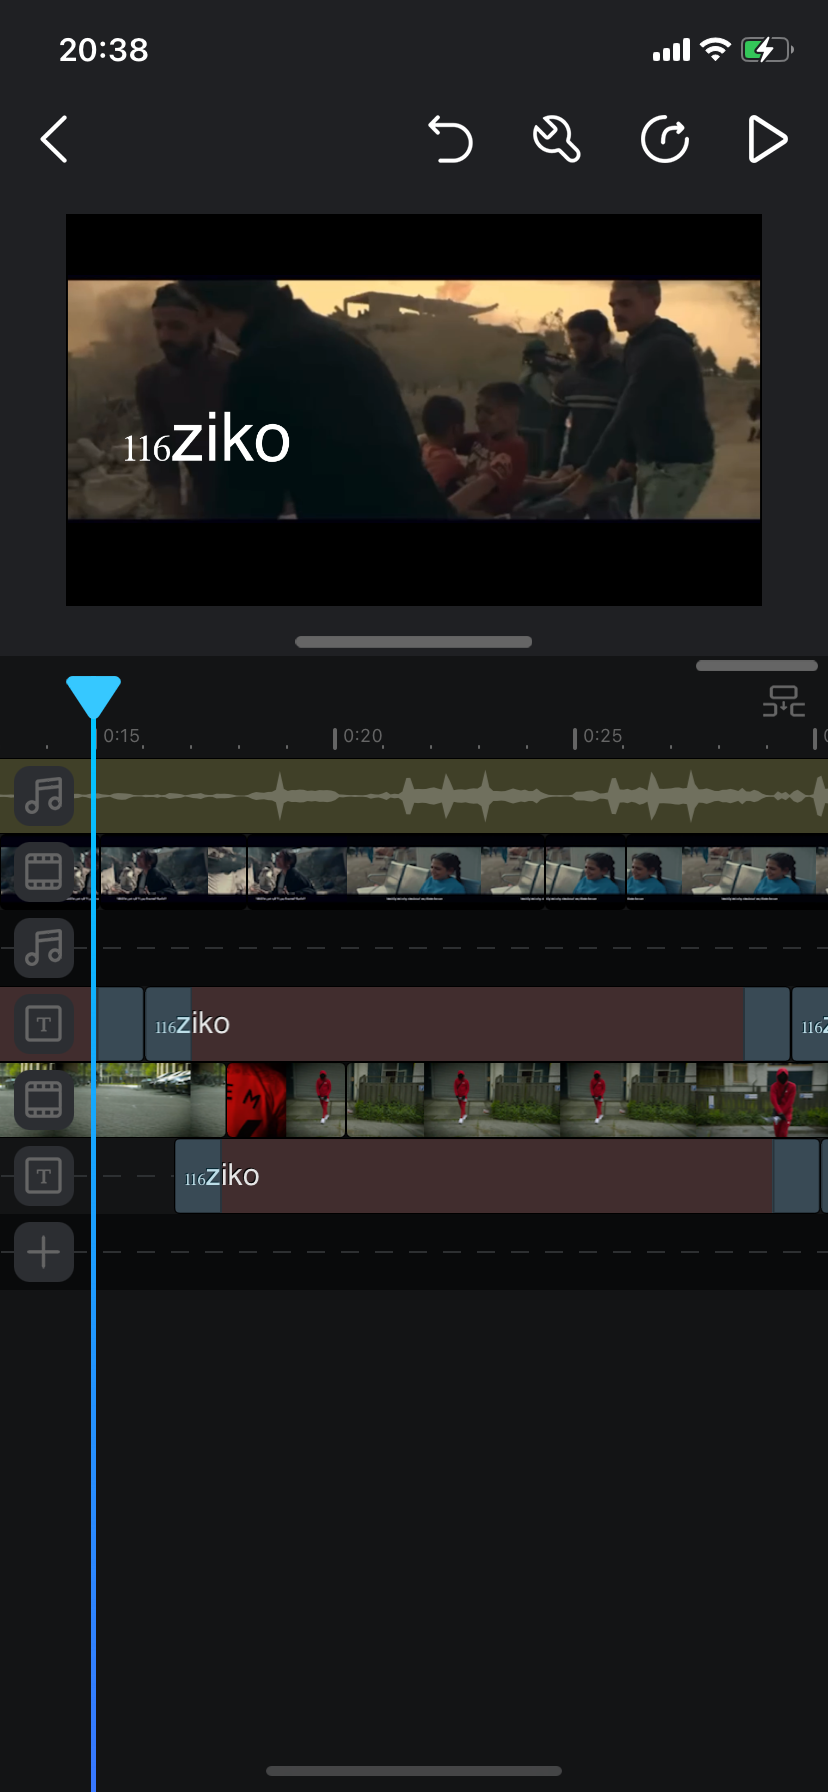Tap the timeline snapping layout icon
The height and width of the screenshot is (1792, 828).
coord(783,701)
